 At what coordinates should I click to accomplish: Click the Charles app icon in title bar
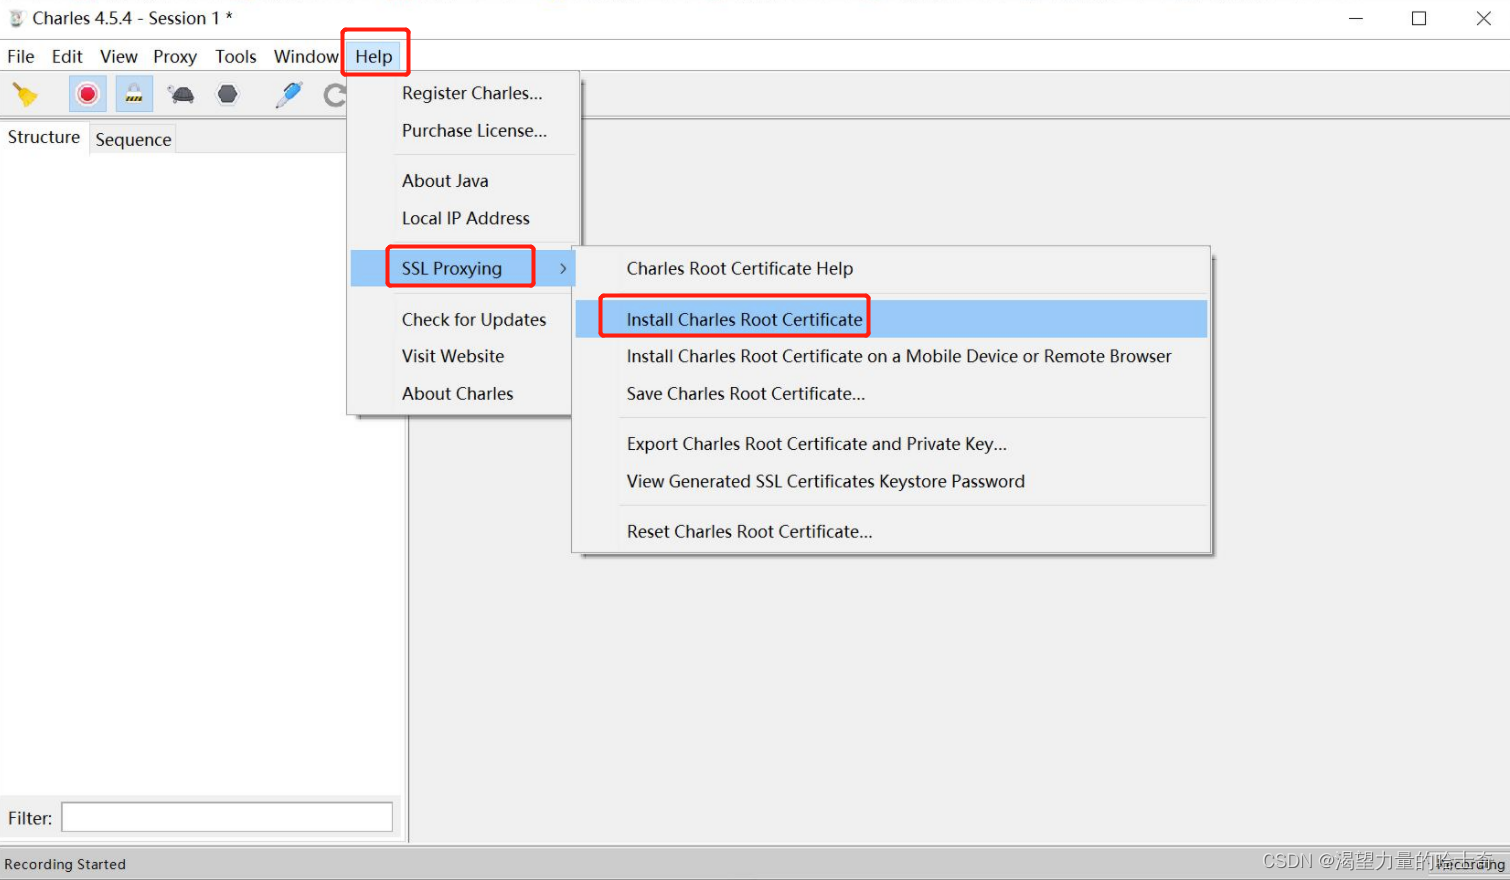tap(16, 18)
